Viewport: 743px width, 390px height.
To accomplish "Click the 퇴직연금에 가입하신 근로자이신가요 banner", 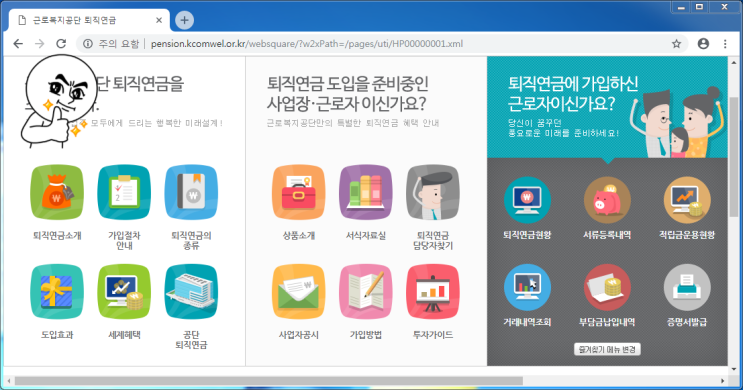I will point(607,107).
